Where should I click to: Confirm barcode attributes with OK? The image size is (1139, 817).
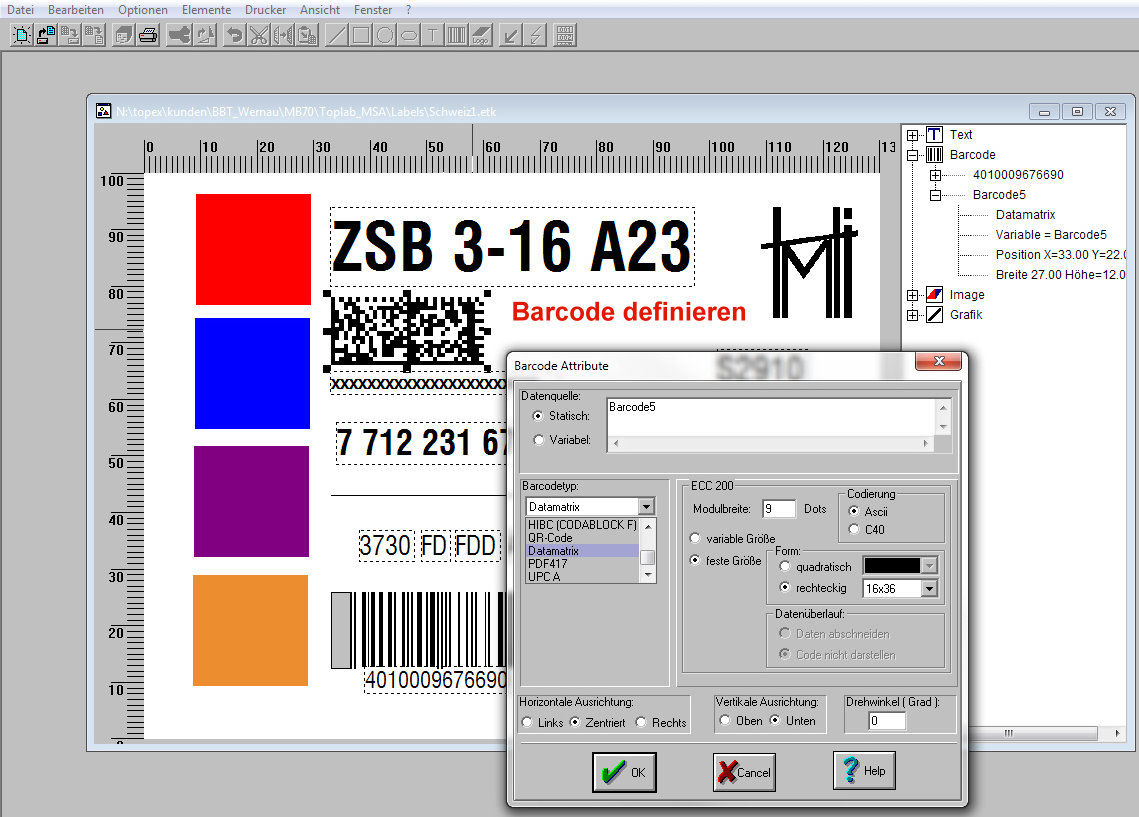pyautogui.click(x=624, y=772)
